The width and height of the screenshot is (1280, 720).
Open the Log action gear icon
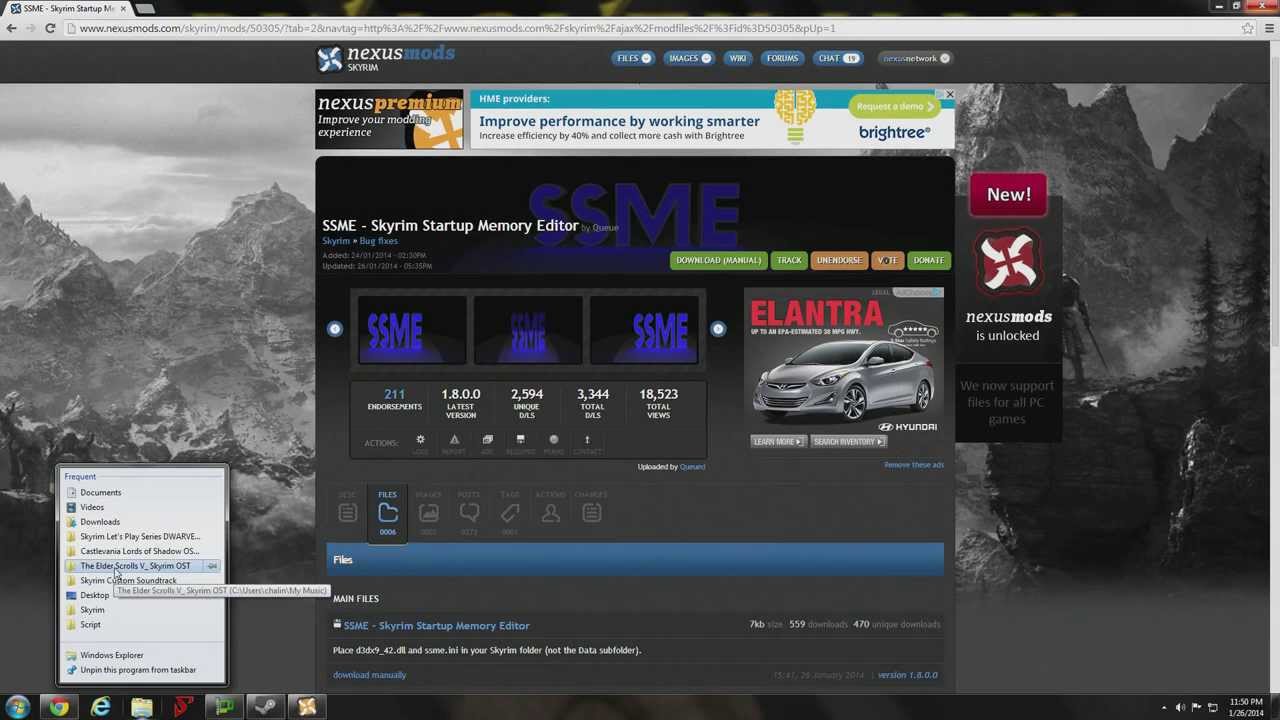tap(420, 440)
